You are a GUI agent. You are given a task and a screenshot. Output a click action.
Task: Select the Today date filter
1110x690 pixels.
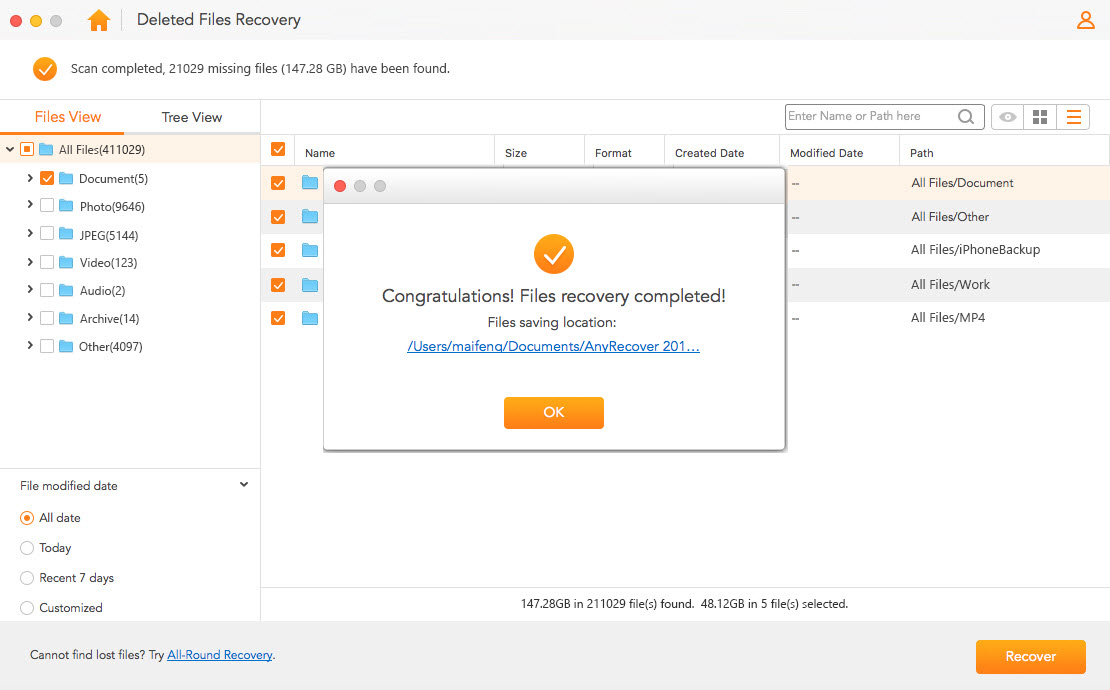click(26, 548)
